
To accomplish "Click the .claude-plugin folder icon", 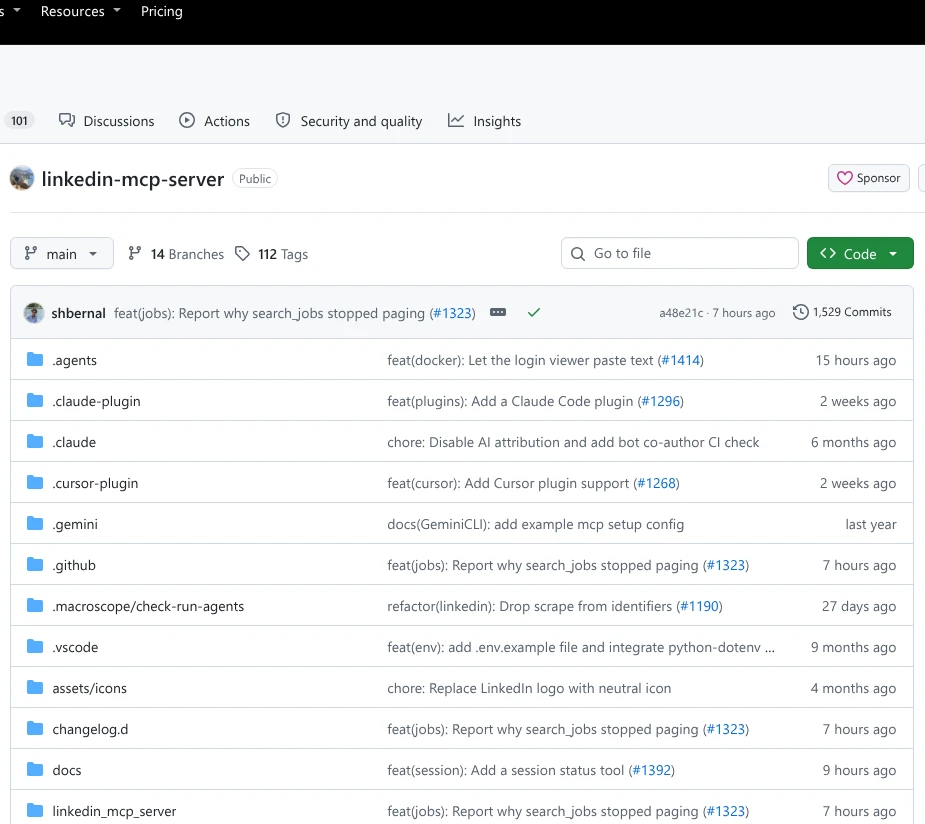I will click(35, 400).
